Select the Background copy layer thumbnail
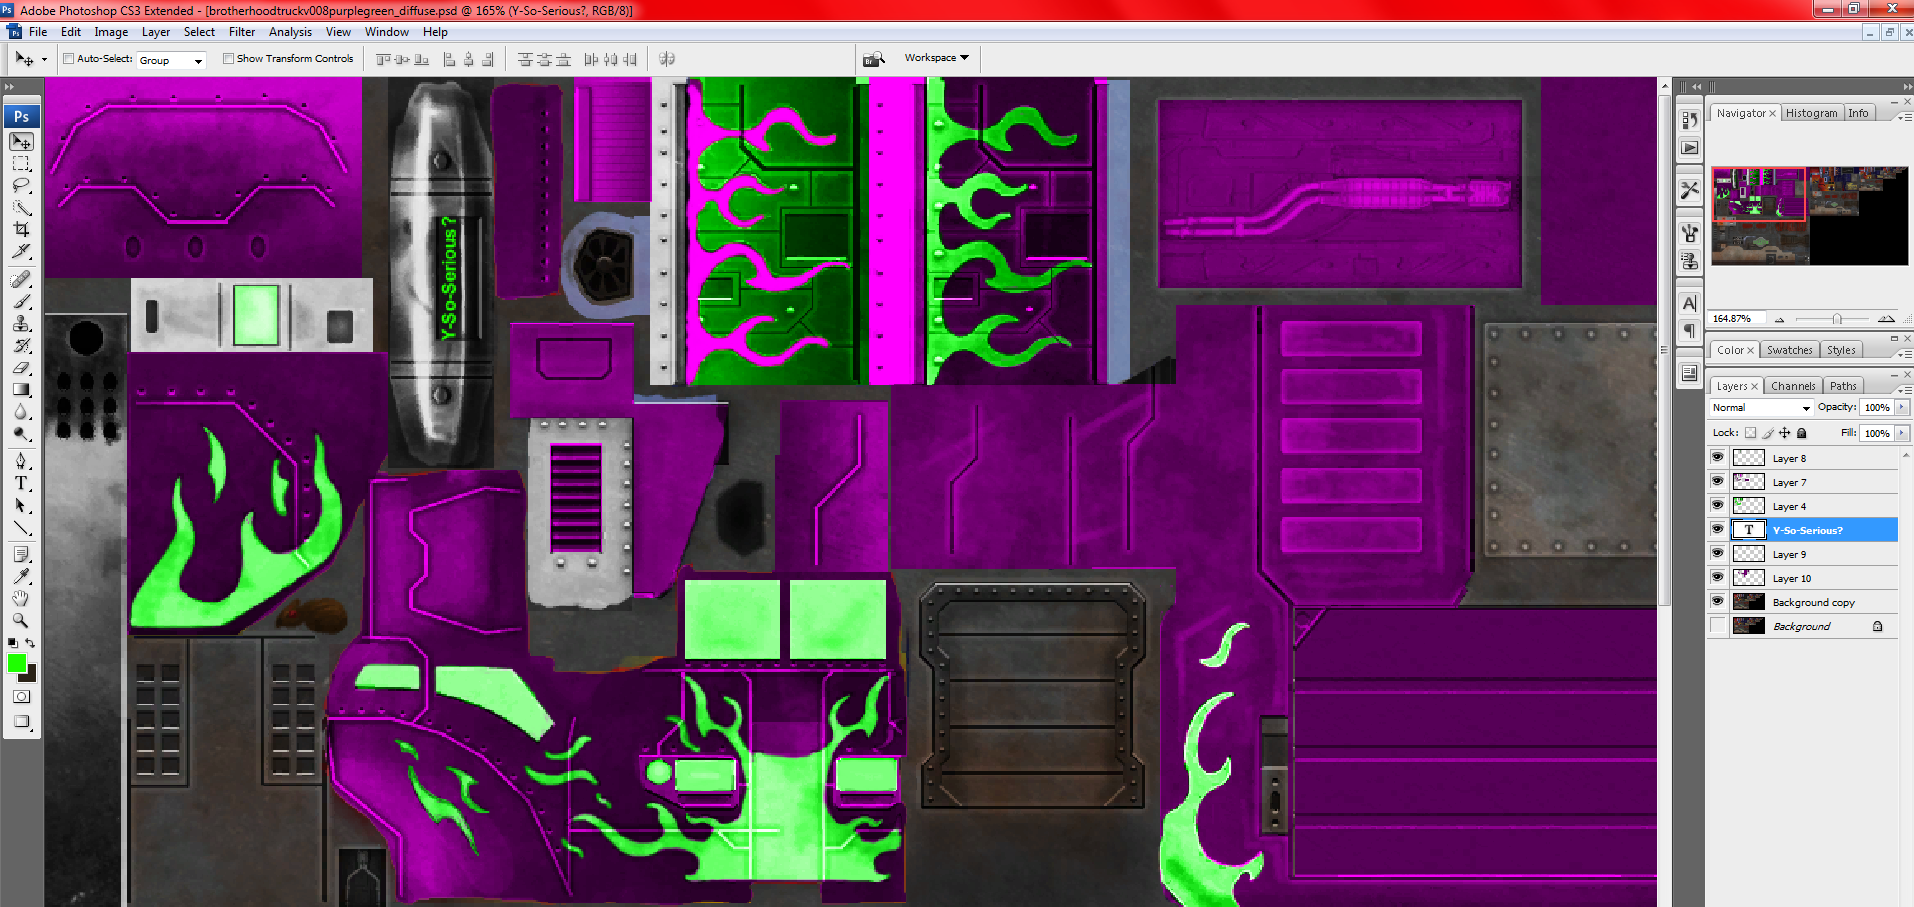1914x907 pixels. 1749,601
